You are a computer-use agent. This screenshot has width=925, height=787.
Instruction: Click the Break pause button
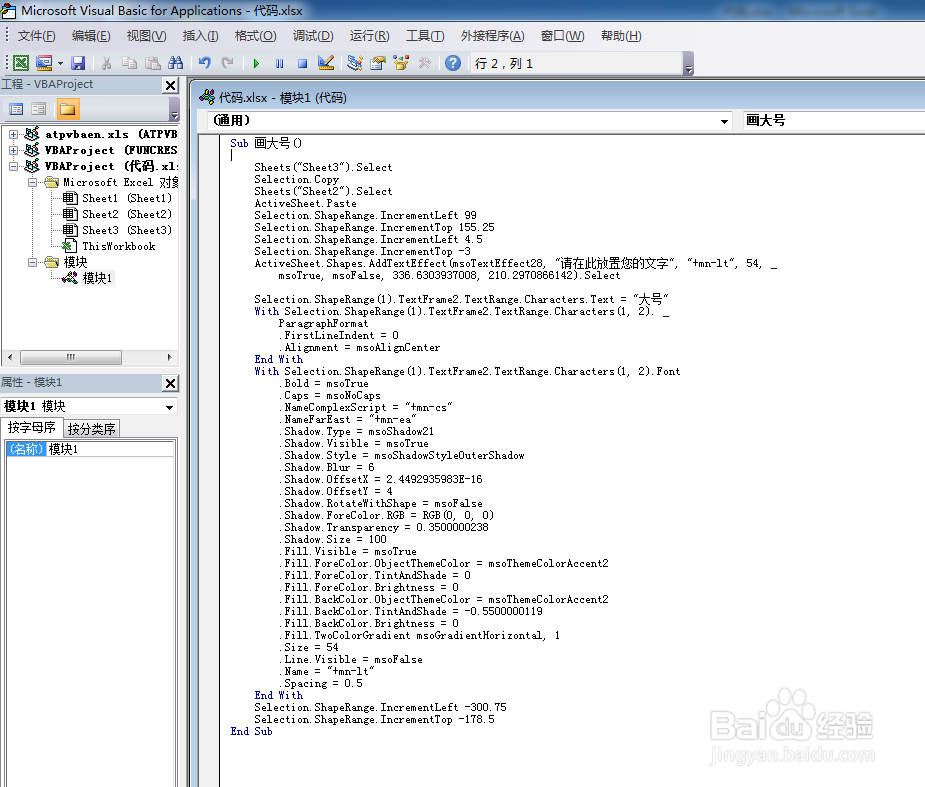point(280,63)
